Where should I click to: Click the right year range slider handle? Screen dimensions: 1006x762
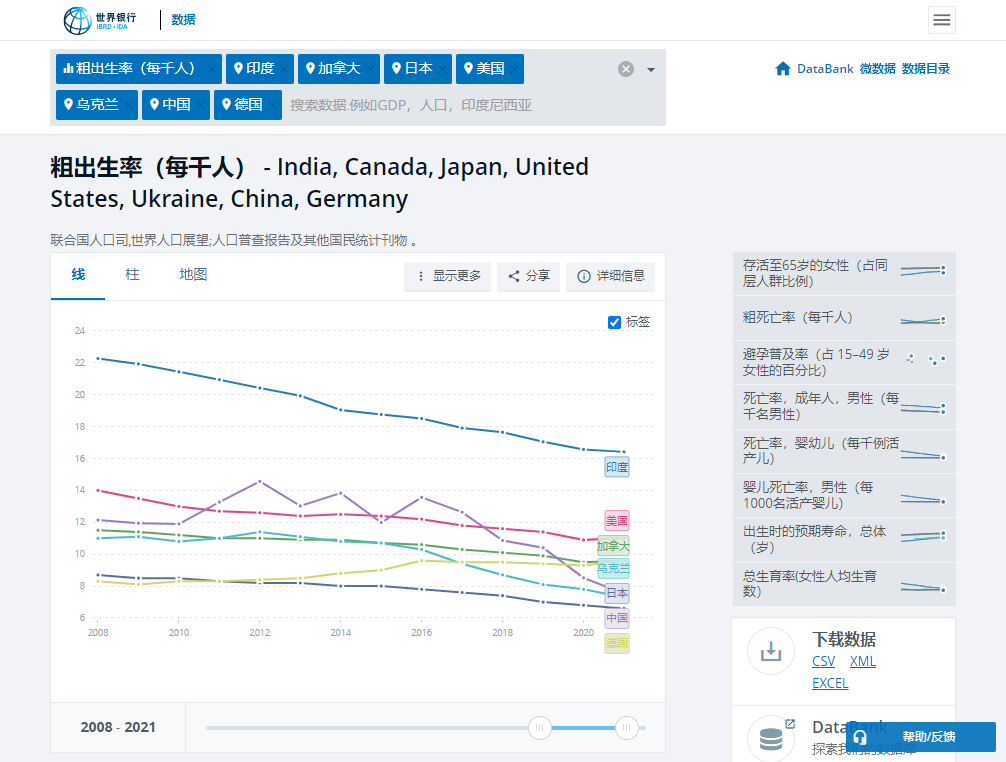[x=626, y=727]
